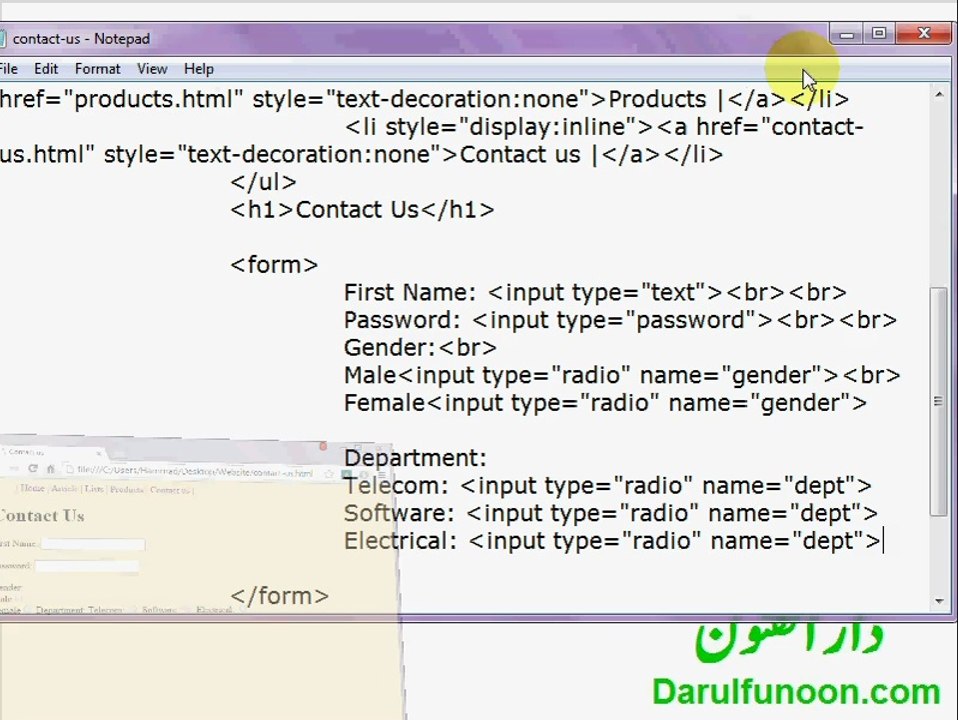Click the Female radio input code line
Image resolution: width=958 pixels, height=720 pixels.
(605, 403)
